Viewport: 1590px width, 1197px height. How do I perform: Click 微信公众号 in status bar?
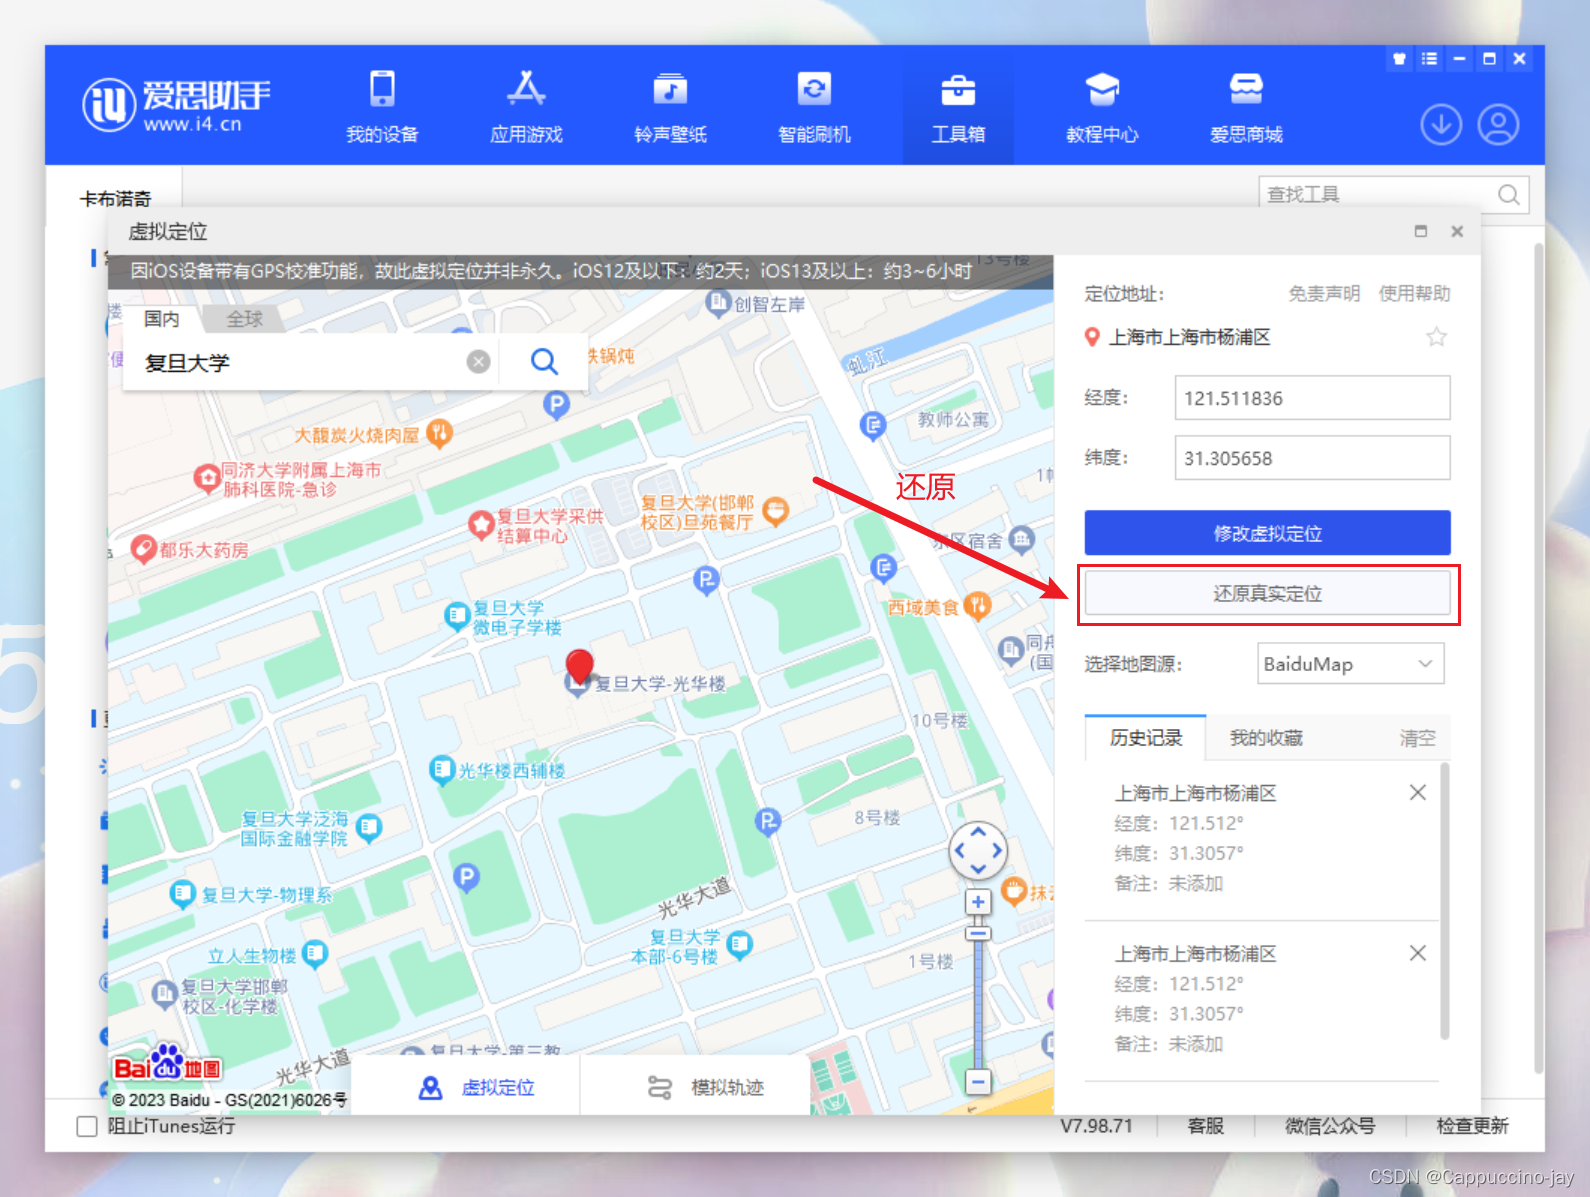click(1330, 1126)
